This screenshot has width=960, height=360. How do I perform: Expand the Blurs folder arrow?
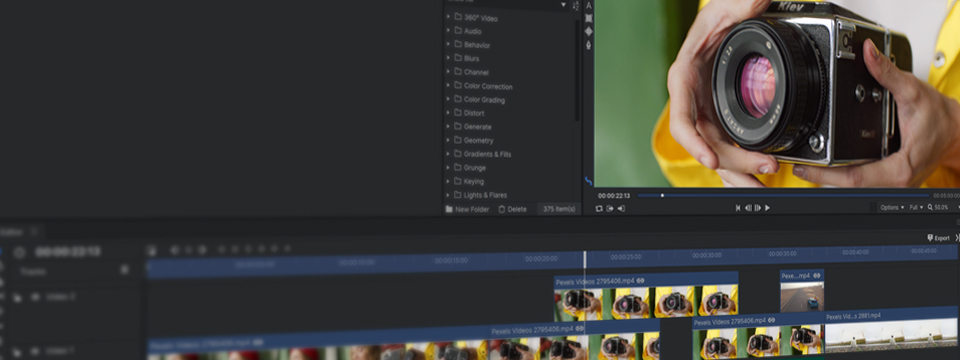[448, 58]
